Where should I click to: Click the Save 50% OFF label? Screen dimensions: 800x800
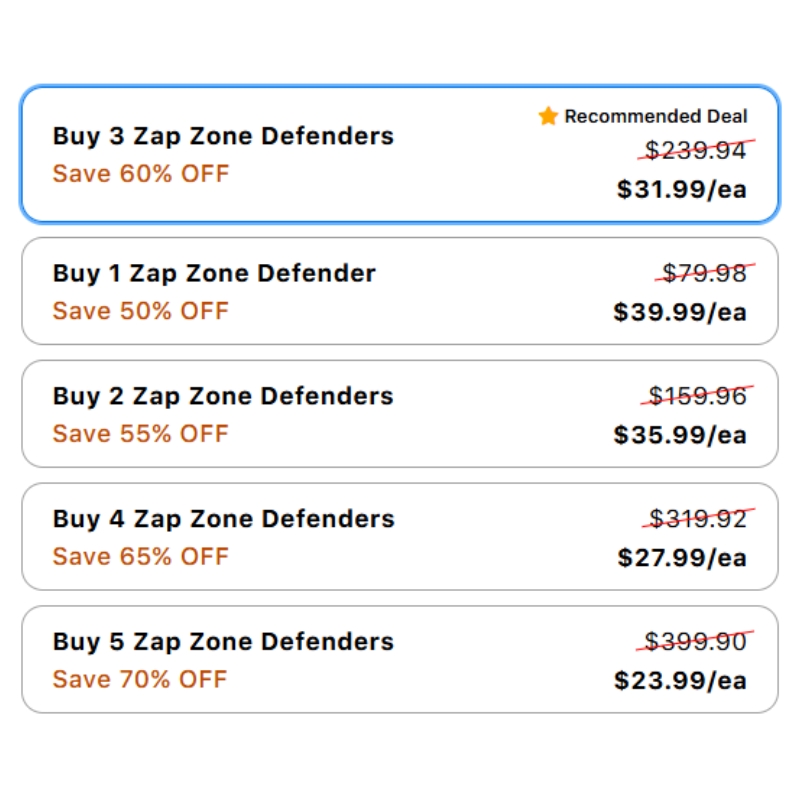141,311
